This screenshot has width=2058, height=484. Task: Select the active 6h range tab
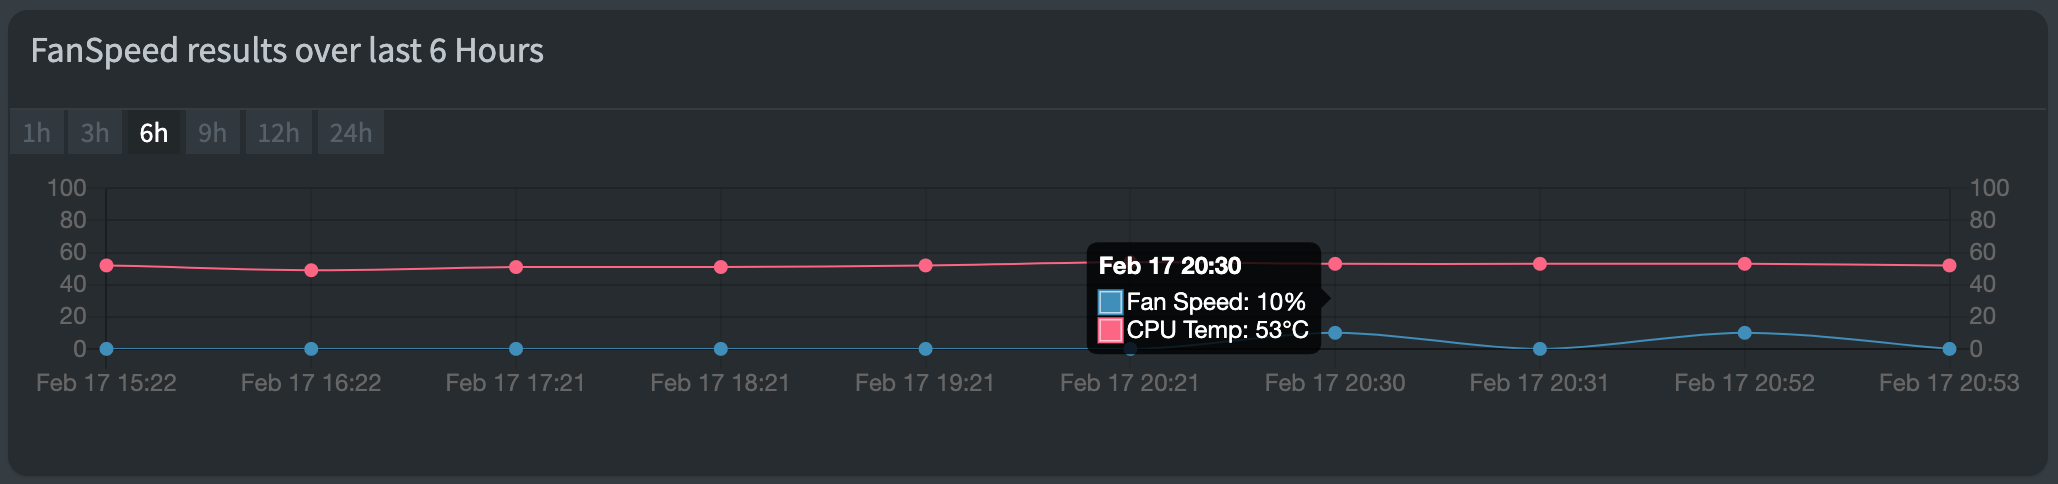pyautogui.click(x=153, y=133)
